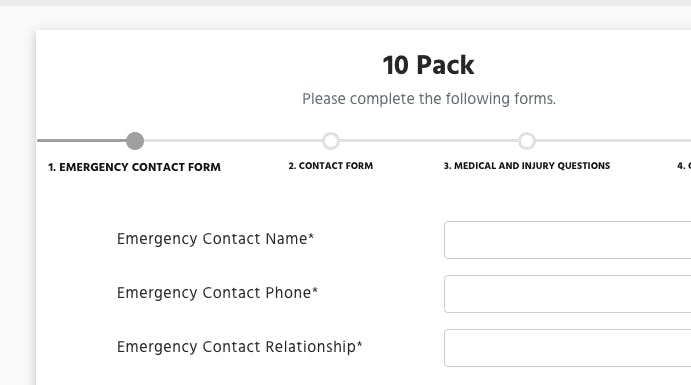Click the 'Emergency Contact Name*' label text
This screenshot has height=385, width=691.
click(x=215, y=239)
